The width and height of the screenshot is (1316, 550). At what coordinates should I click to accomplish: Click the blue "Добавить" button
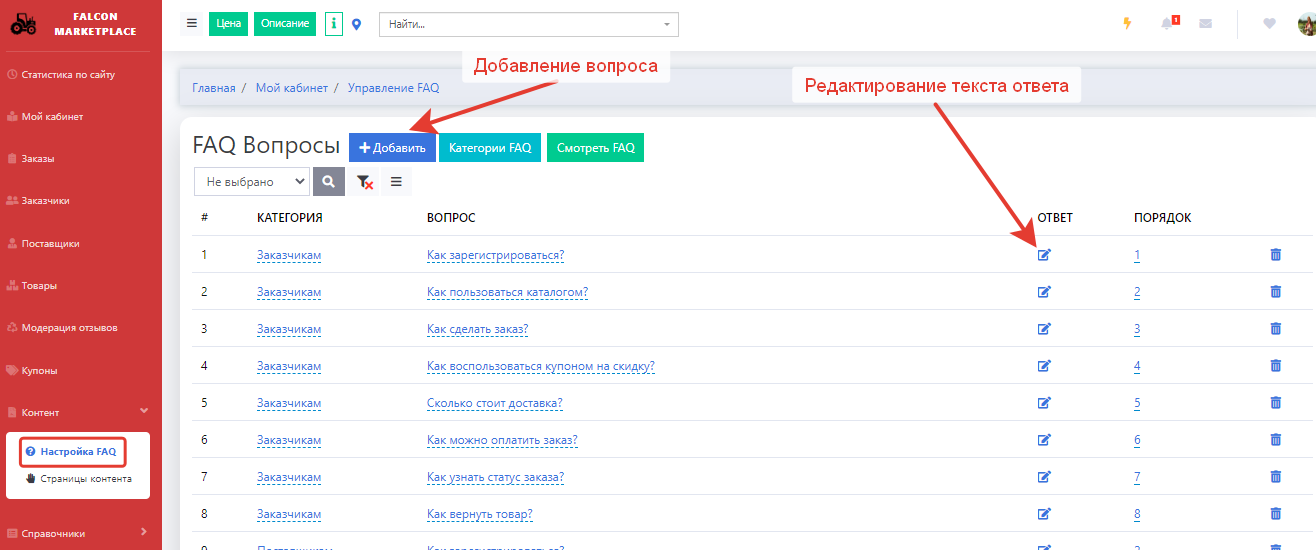tap(392, 148)
